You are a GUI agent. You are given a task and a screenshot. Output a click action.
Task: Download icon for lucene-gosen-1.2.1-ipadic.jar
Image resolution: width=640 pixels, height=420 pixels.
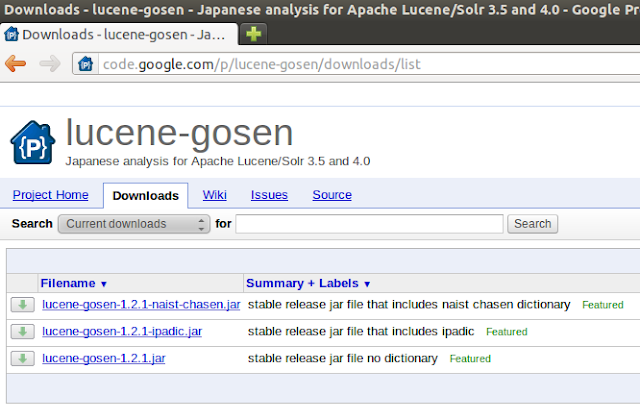click(x=22, y=331)
